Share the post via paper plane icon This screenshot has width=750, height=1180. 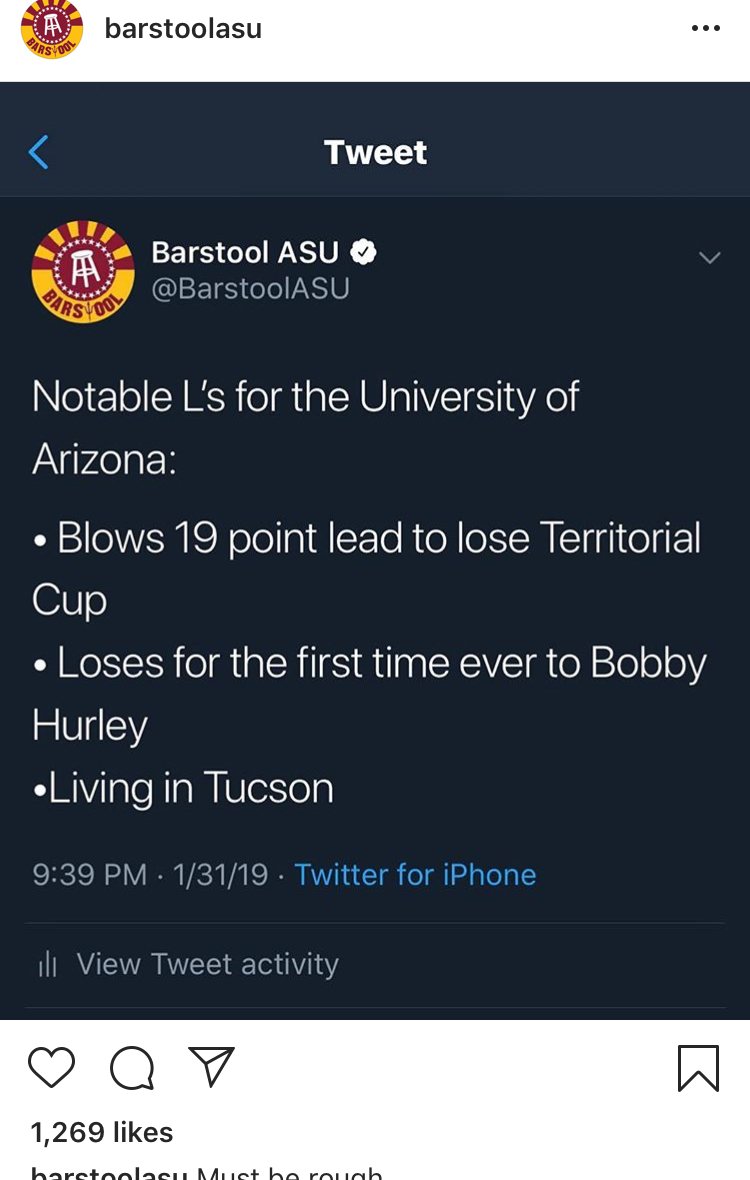[x=211, y=1066]
